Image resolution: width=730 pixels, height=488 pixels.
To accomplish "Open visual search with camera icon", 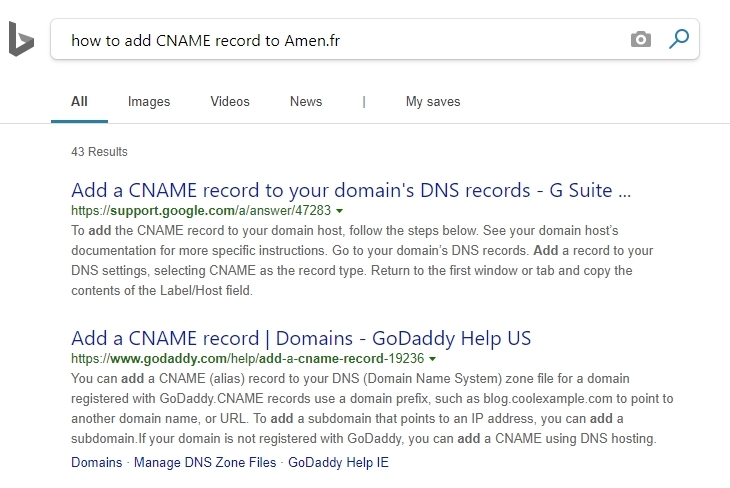I will coord(641,40).
